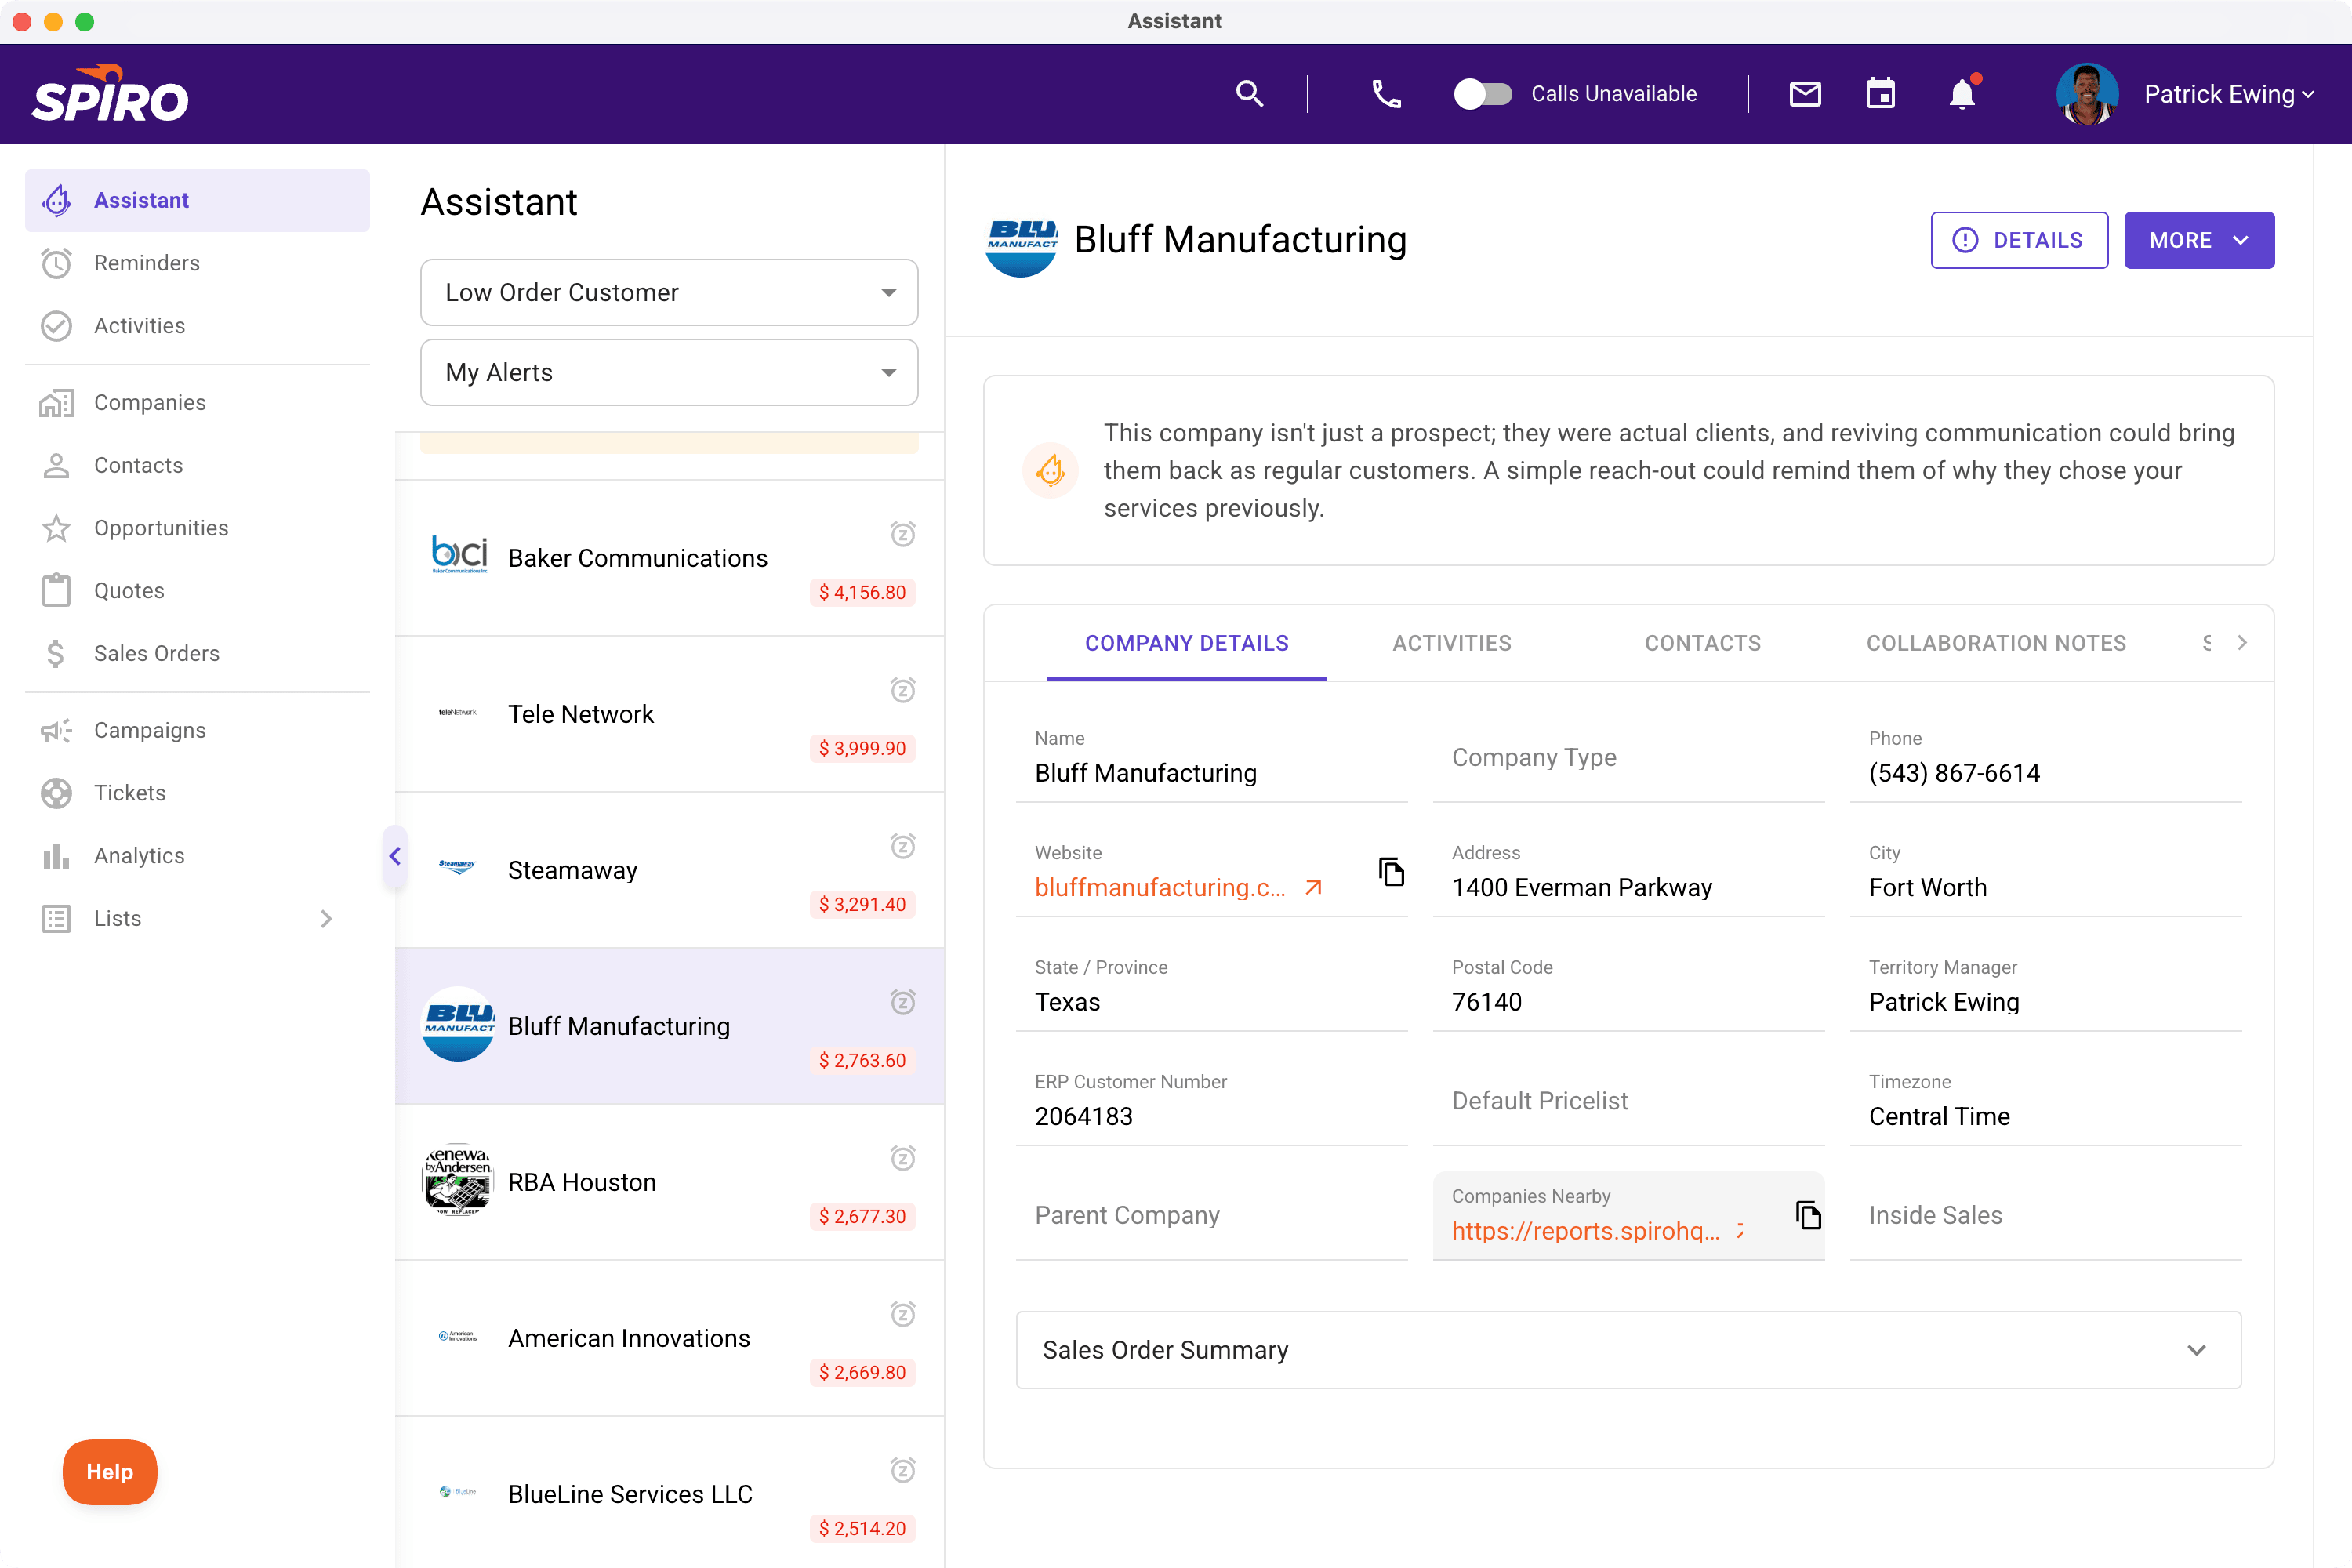
Task: Open Opportunities star icon
Action: (x=56, y=528)
